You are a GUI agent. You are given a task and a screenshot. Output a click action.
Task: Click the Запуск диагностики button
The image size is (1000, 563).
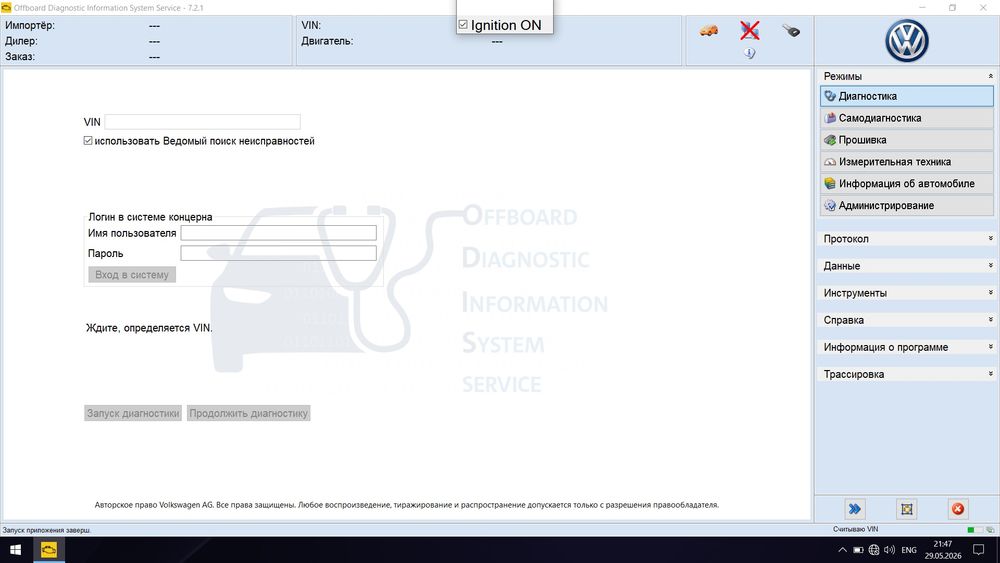133,413
